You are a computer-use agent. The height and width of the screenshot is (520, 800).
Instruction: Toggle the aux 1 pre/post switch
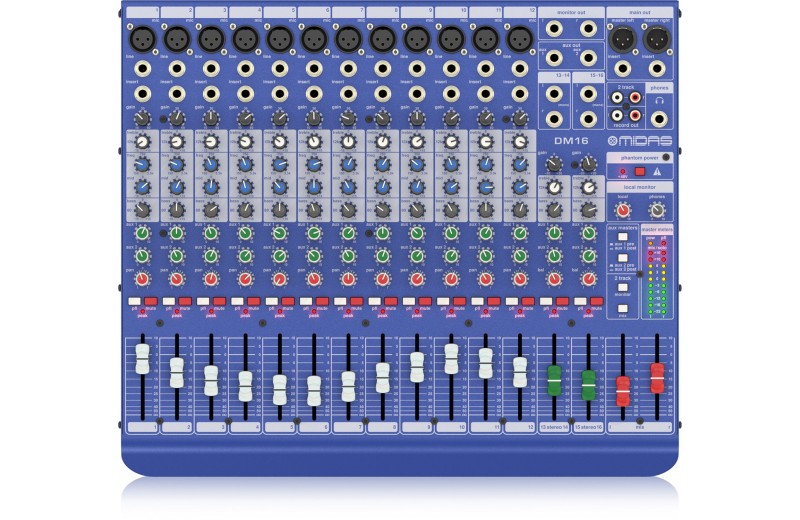click(623, 237)
